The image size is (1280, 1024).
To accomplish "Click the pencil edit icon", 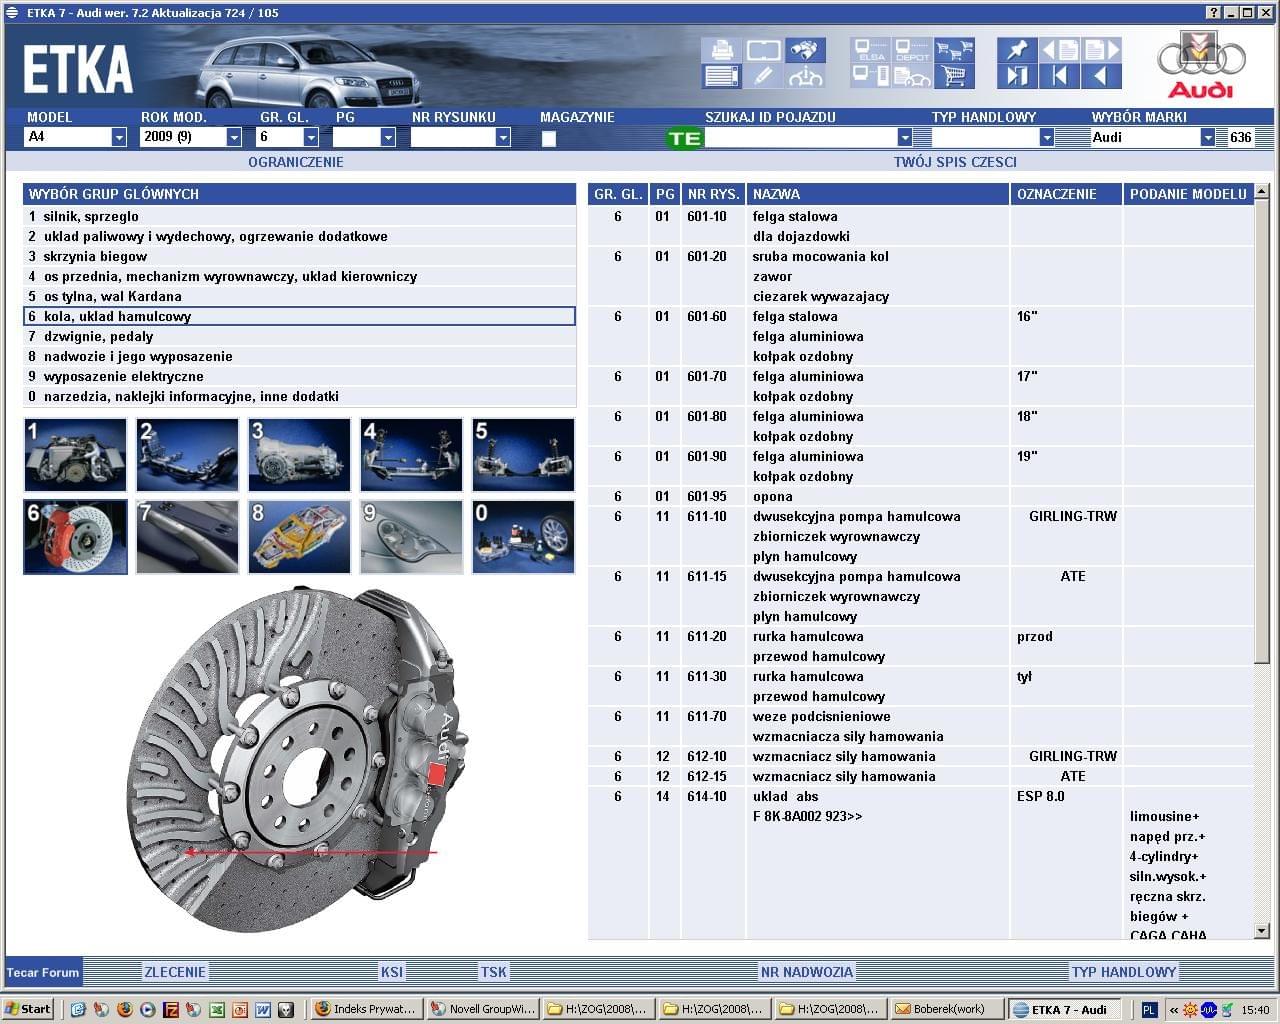I will (763, 76).
